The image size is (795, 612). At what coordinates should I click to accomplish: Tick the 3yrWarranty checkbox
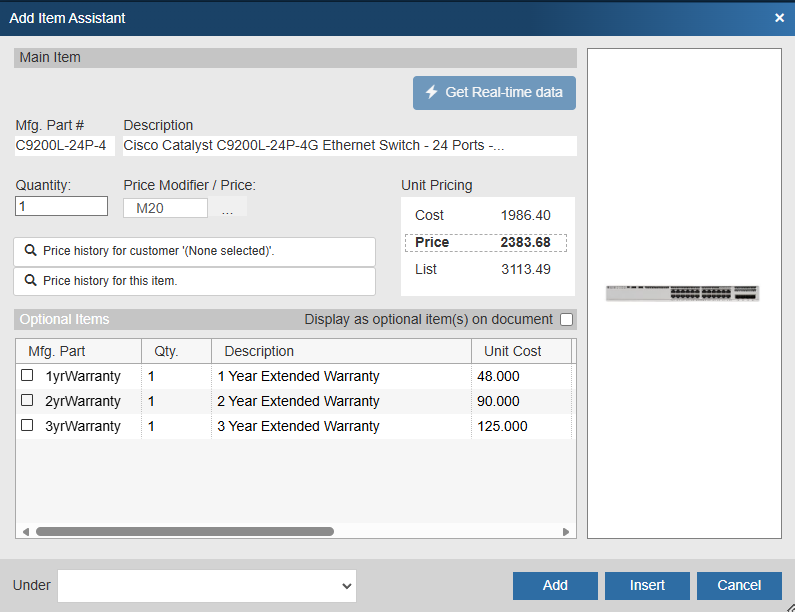point(27,426)
